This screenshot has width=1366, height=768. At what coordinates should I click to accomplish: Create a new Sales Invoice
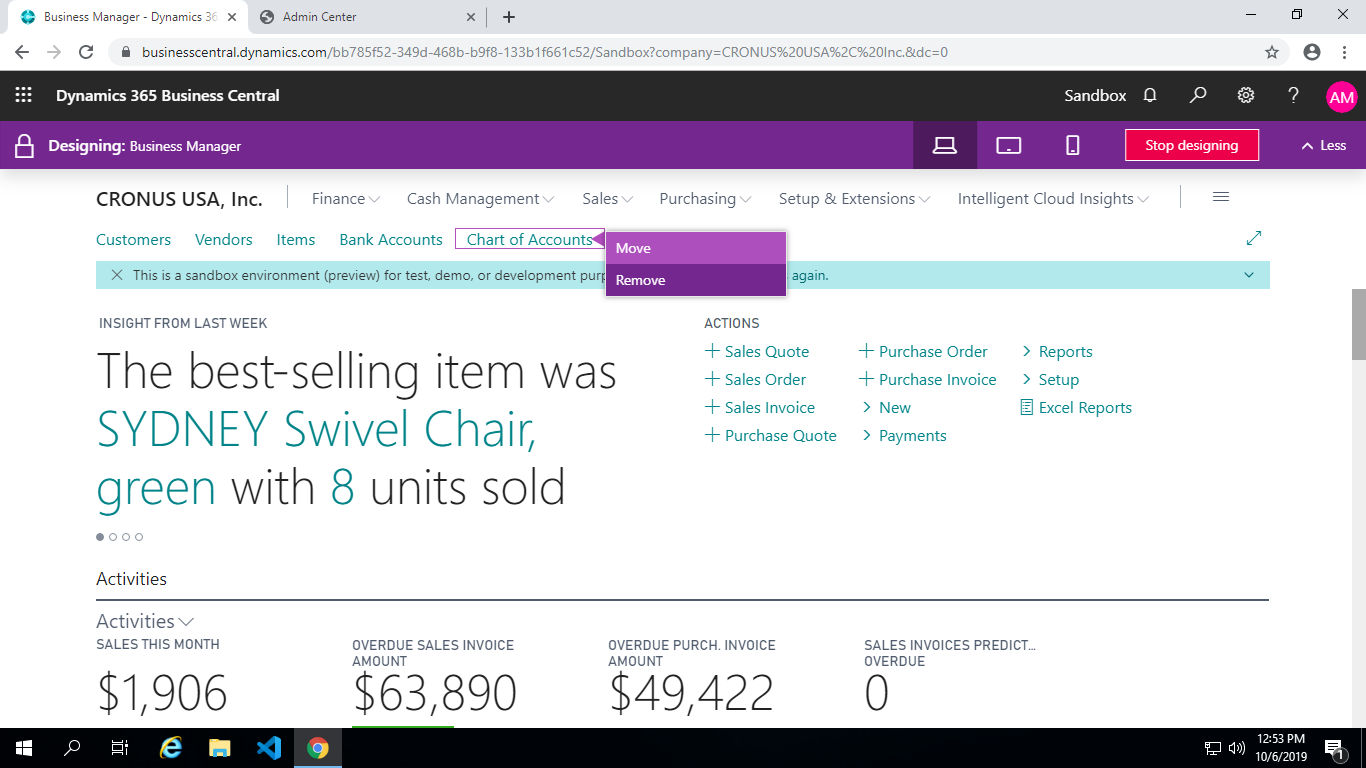760,407
